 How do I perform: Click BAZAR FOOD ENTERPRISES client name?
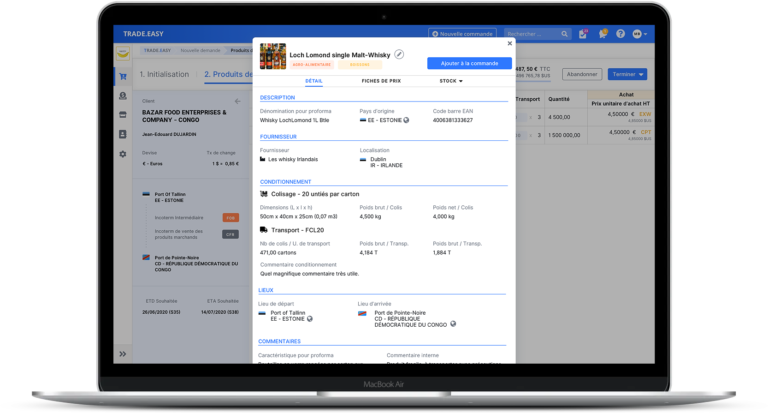[184, 116]
